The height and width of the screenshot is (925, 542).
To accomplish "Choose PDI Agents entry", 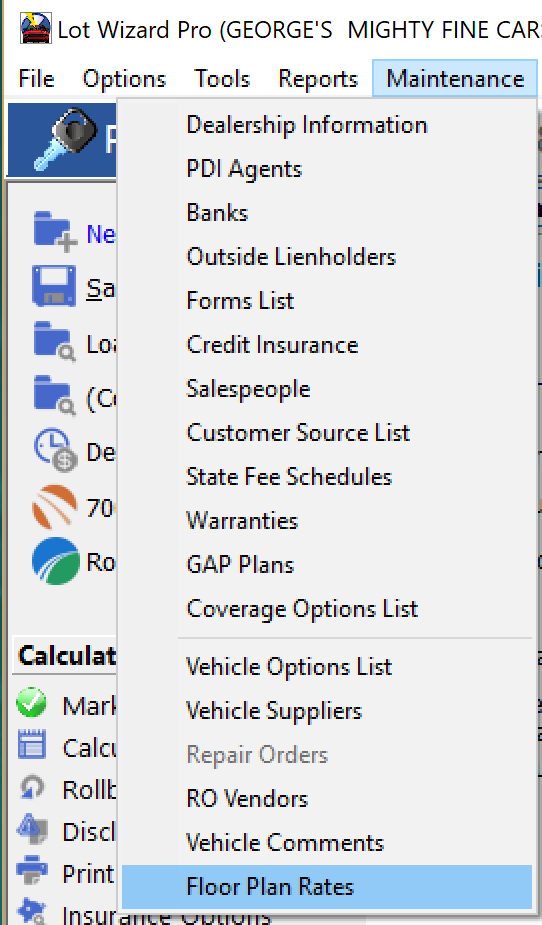I will coord(327,169).
